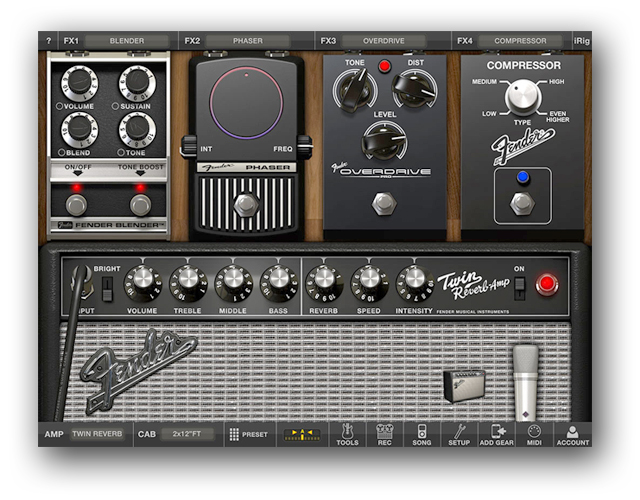Select the small cabinet thumbnail icon

click(464, 385)
